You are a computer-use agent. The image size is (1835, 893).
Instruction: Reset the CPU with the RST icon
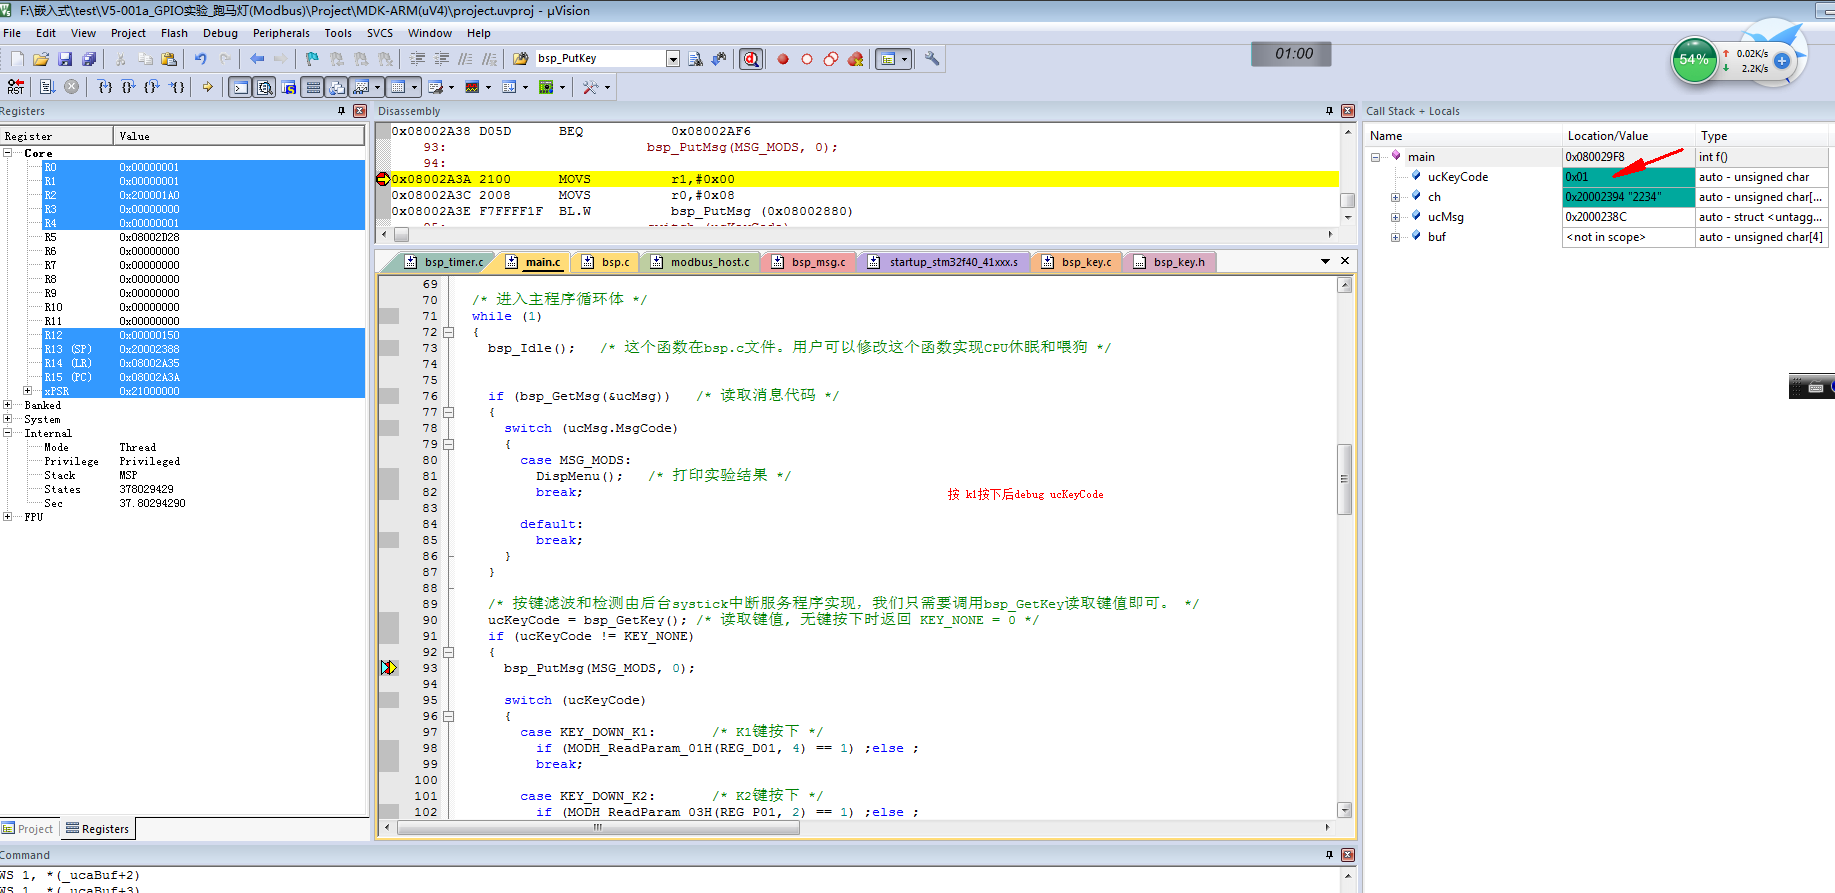point(16,87)
